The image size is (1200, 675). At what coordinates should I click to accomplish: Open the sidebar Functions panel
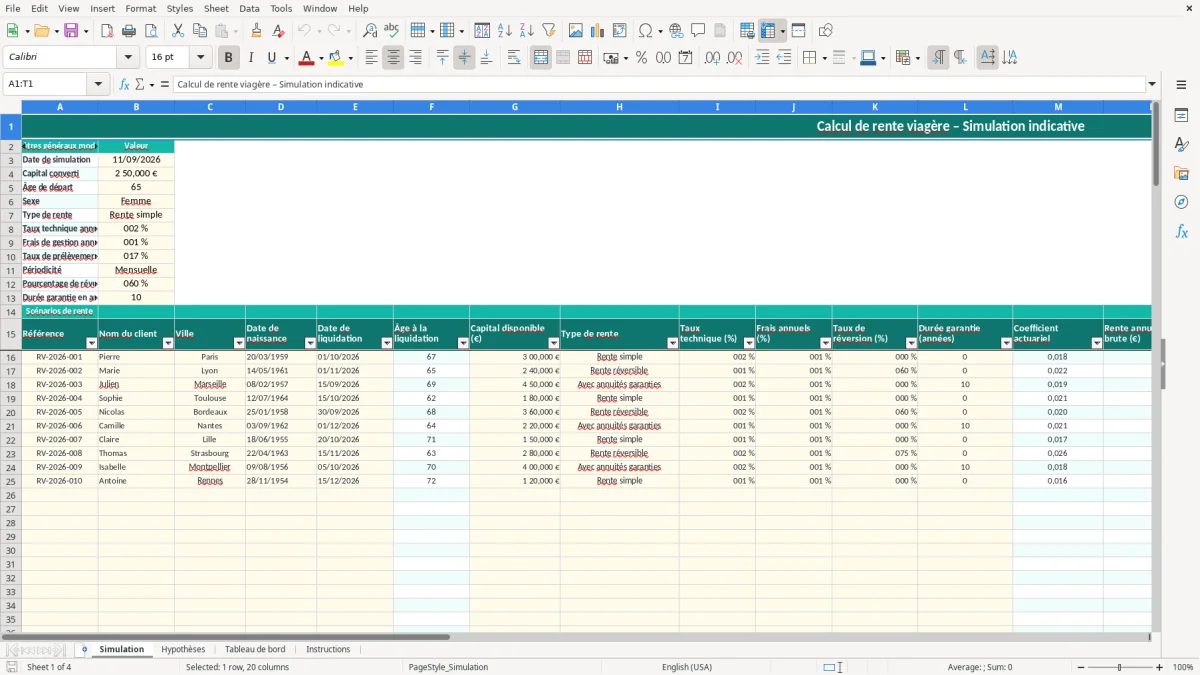[x=1181, y=231]
